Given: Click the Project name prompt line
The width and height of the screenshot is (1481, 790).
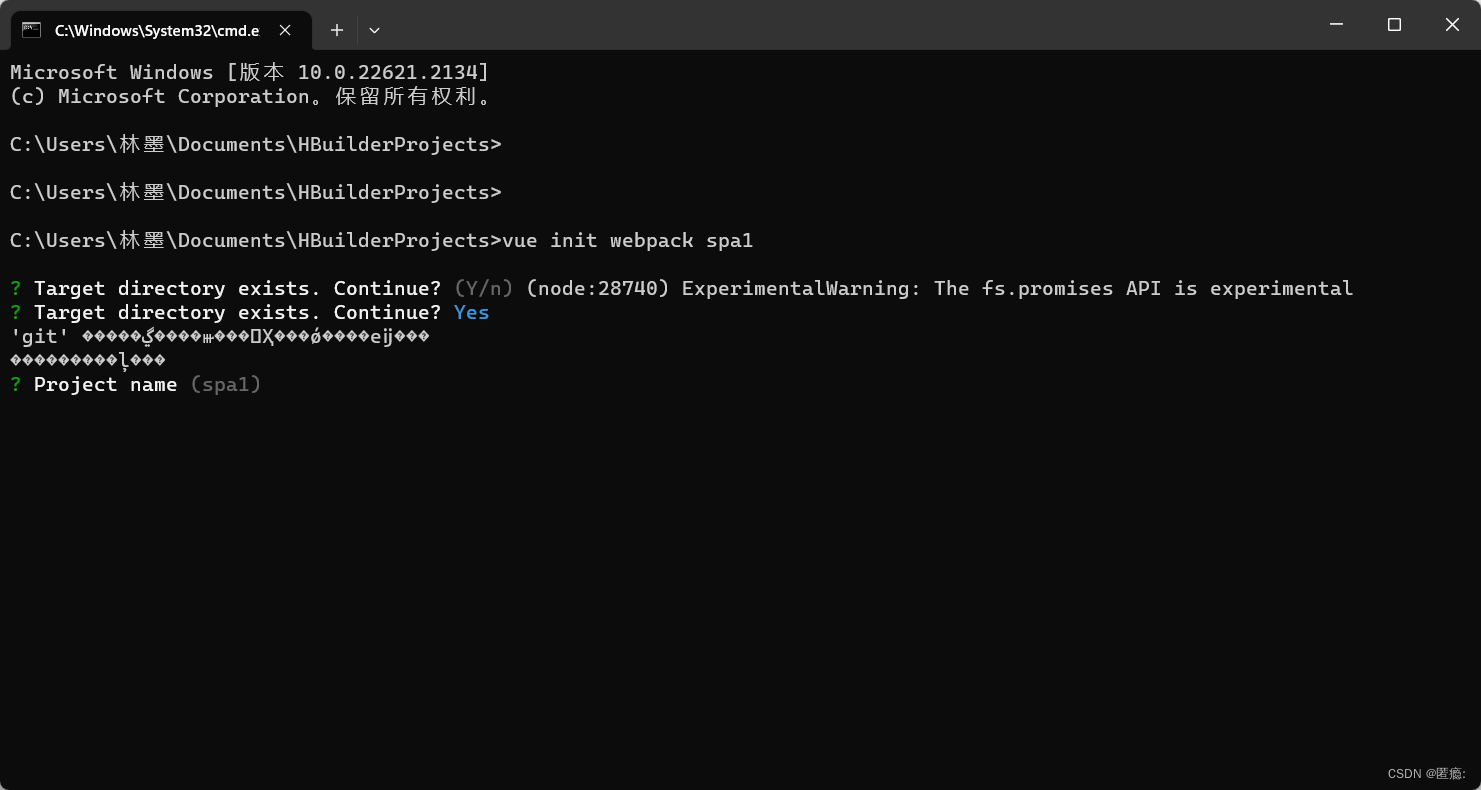Looking at the screenshot, I should click(x=105, y=384).
